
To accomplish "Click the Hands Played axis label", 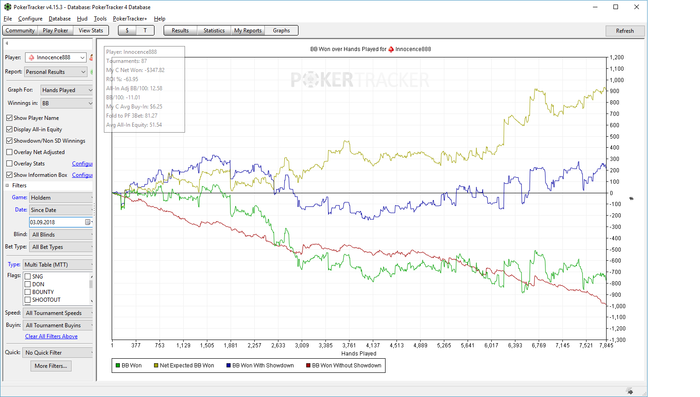I will coord(358,353).
